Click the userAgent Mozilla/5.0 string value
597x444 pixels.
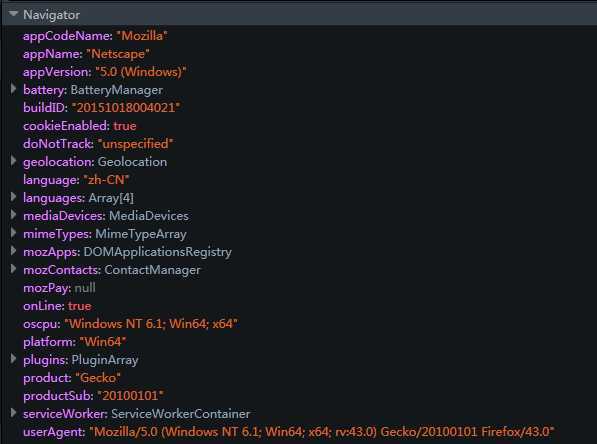322,432
